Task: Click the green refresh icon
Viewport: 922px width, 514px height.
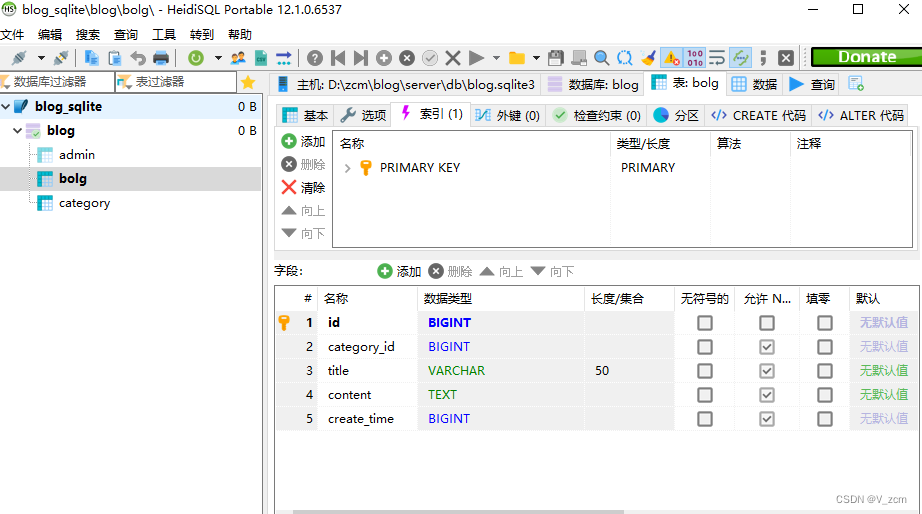Action: tap(196, 58)
